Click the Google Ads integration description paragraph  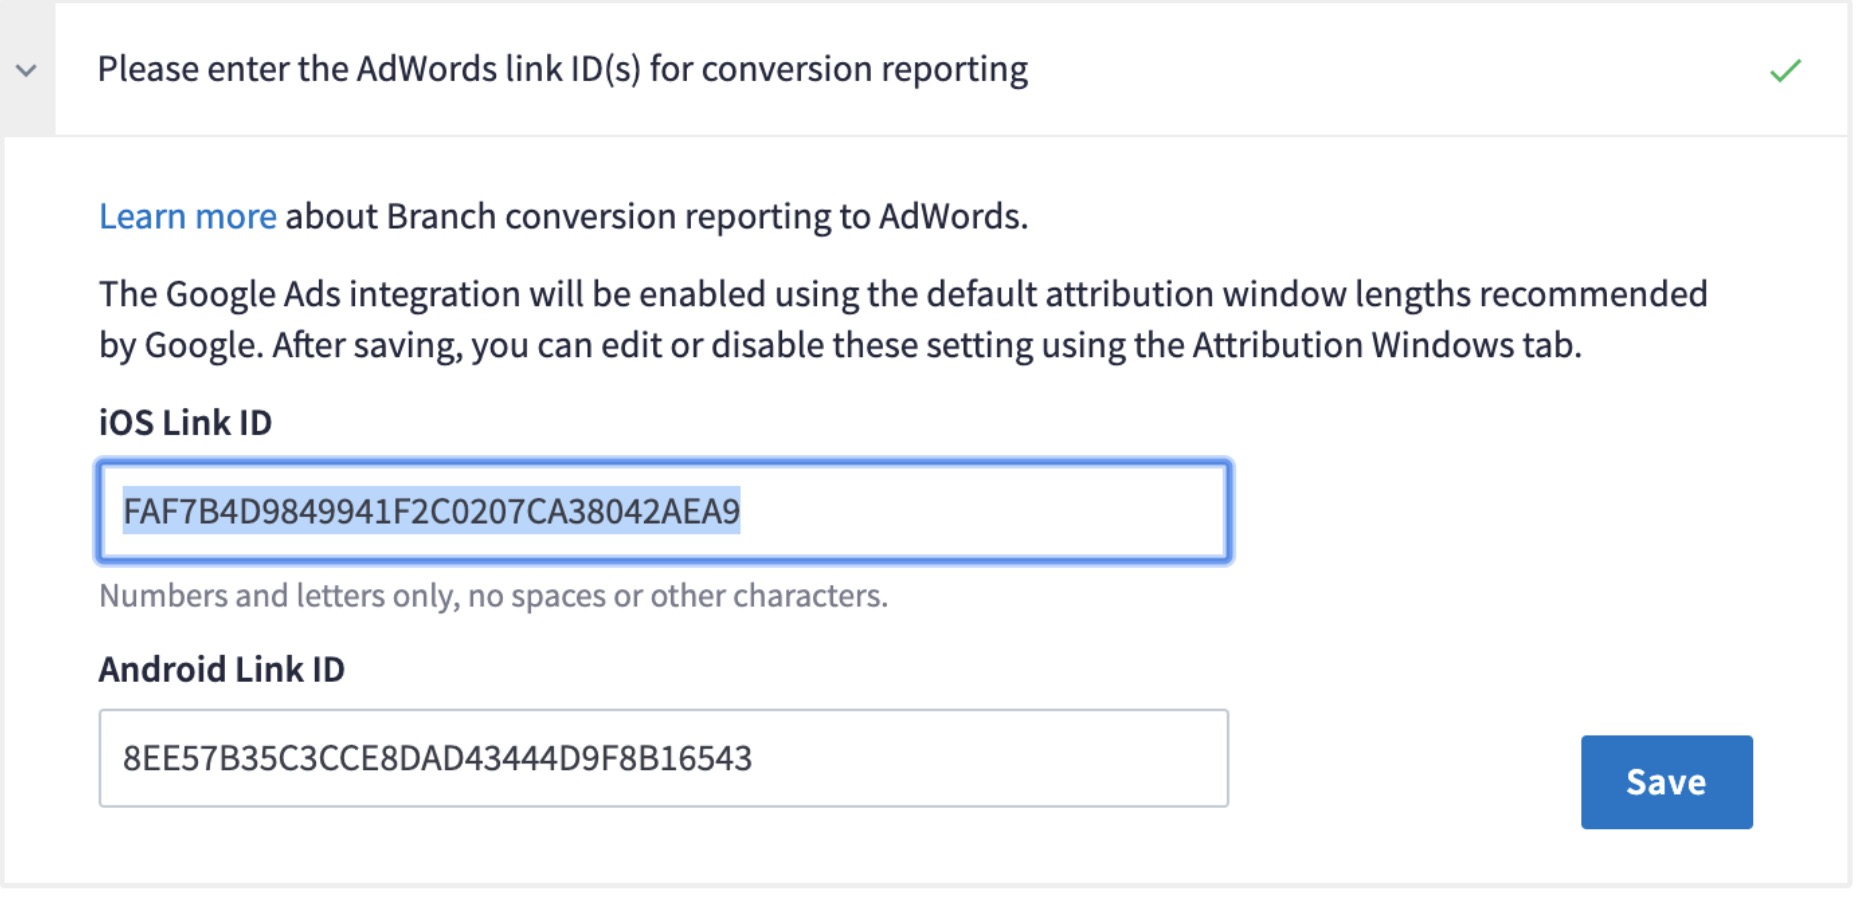tap(903, 319)
